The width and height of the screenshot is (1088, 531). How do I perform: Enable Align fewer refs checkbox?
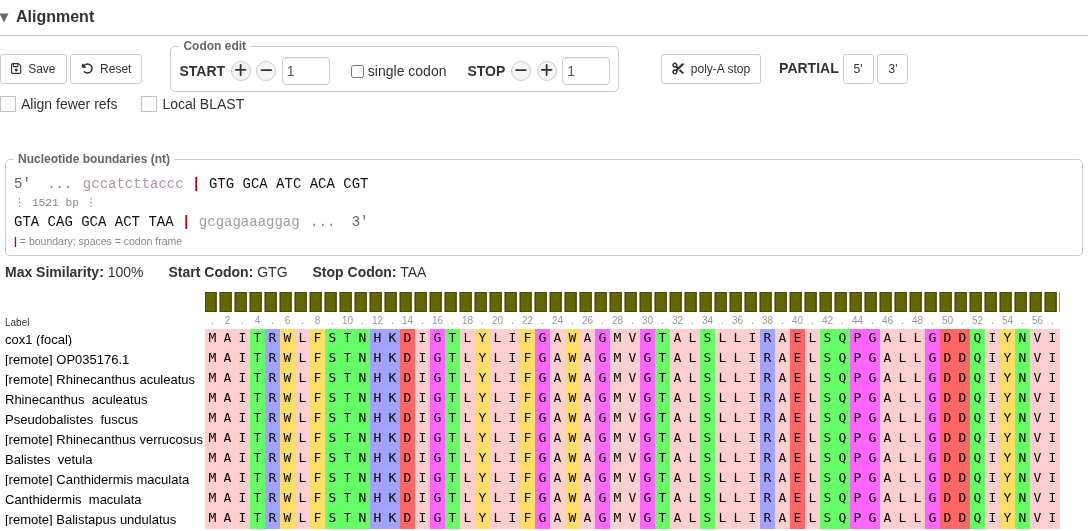pos(8,104)
